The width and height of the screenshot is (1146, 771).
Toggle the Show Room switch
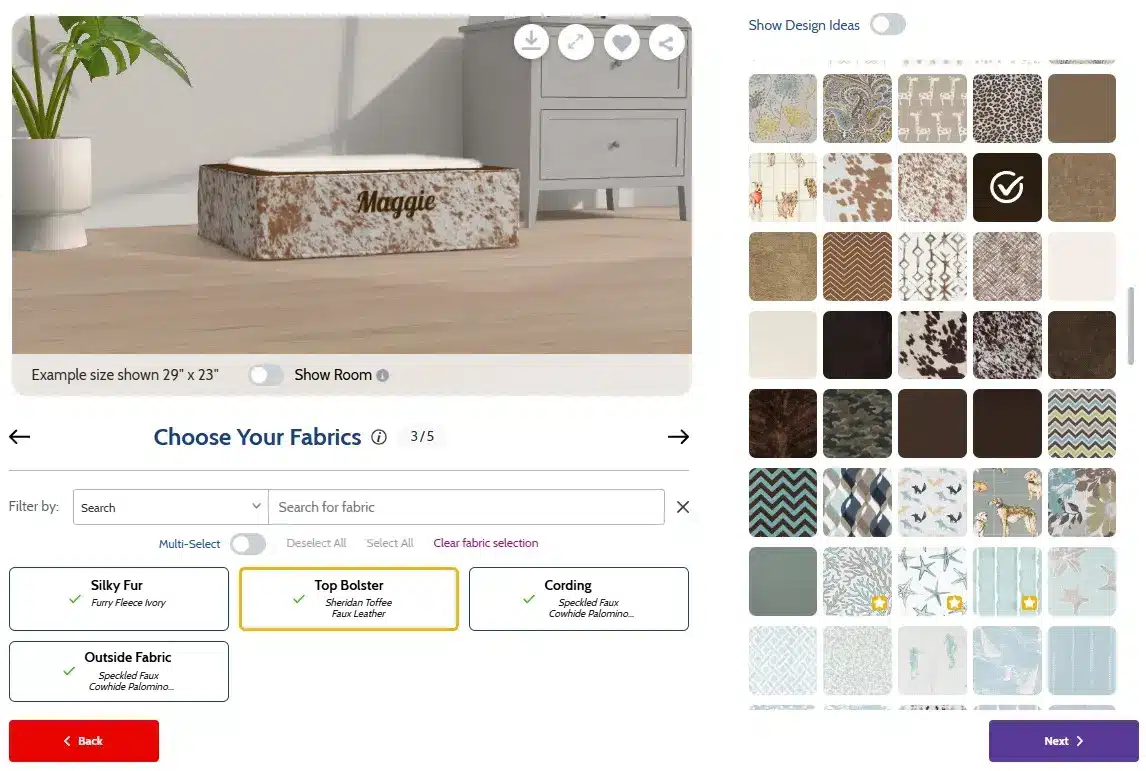coord(266,375)
